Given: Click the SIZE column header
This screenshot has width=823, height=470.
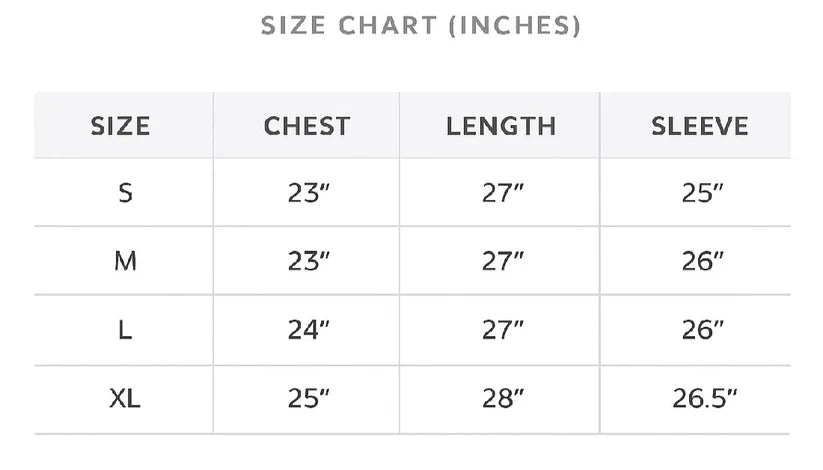Looking at the screenshot, I should (120, 126).
